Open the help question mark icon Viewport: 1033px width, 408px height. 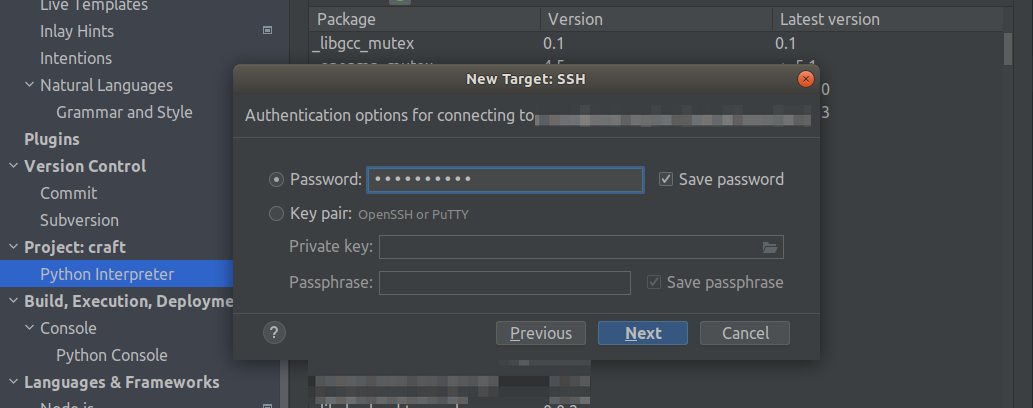(x=275, y=333)
